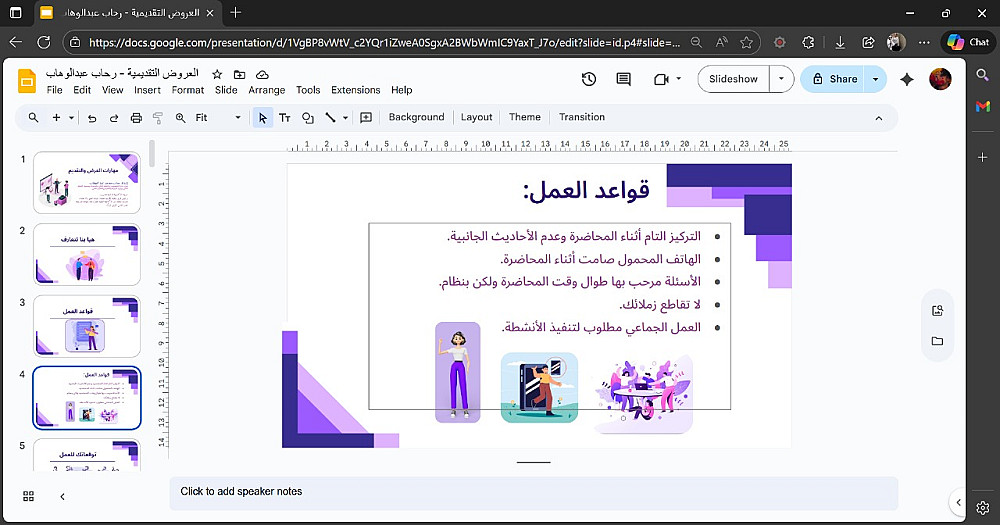Click the add comment toolbar icon
This screenshot has width=1000, height=525.
click(366, 118)
